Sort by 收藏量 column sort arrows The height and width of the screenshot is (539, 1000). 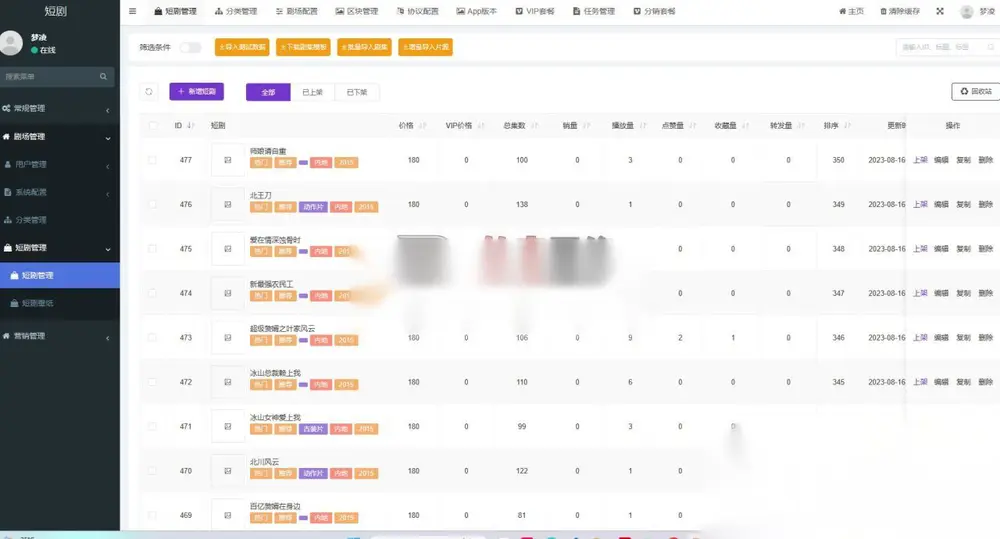pos(746,126)
